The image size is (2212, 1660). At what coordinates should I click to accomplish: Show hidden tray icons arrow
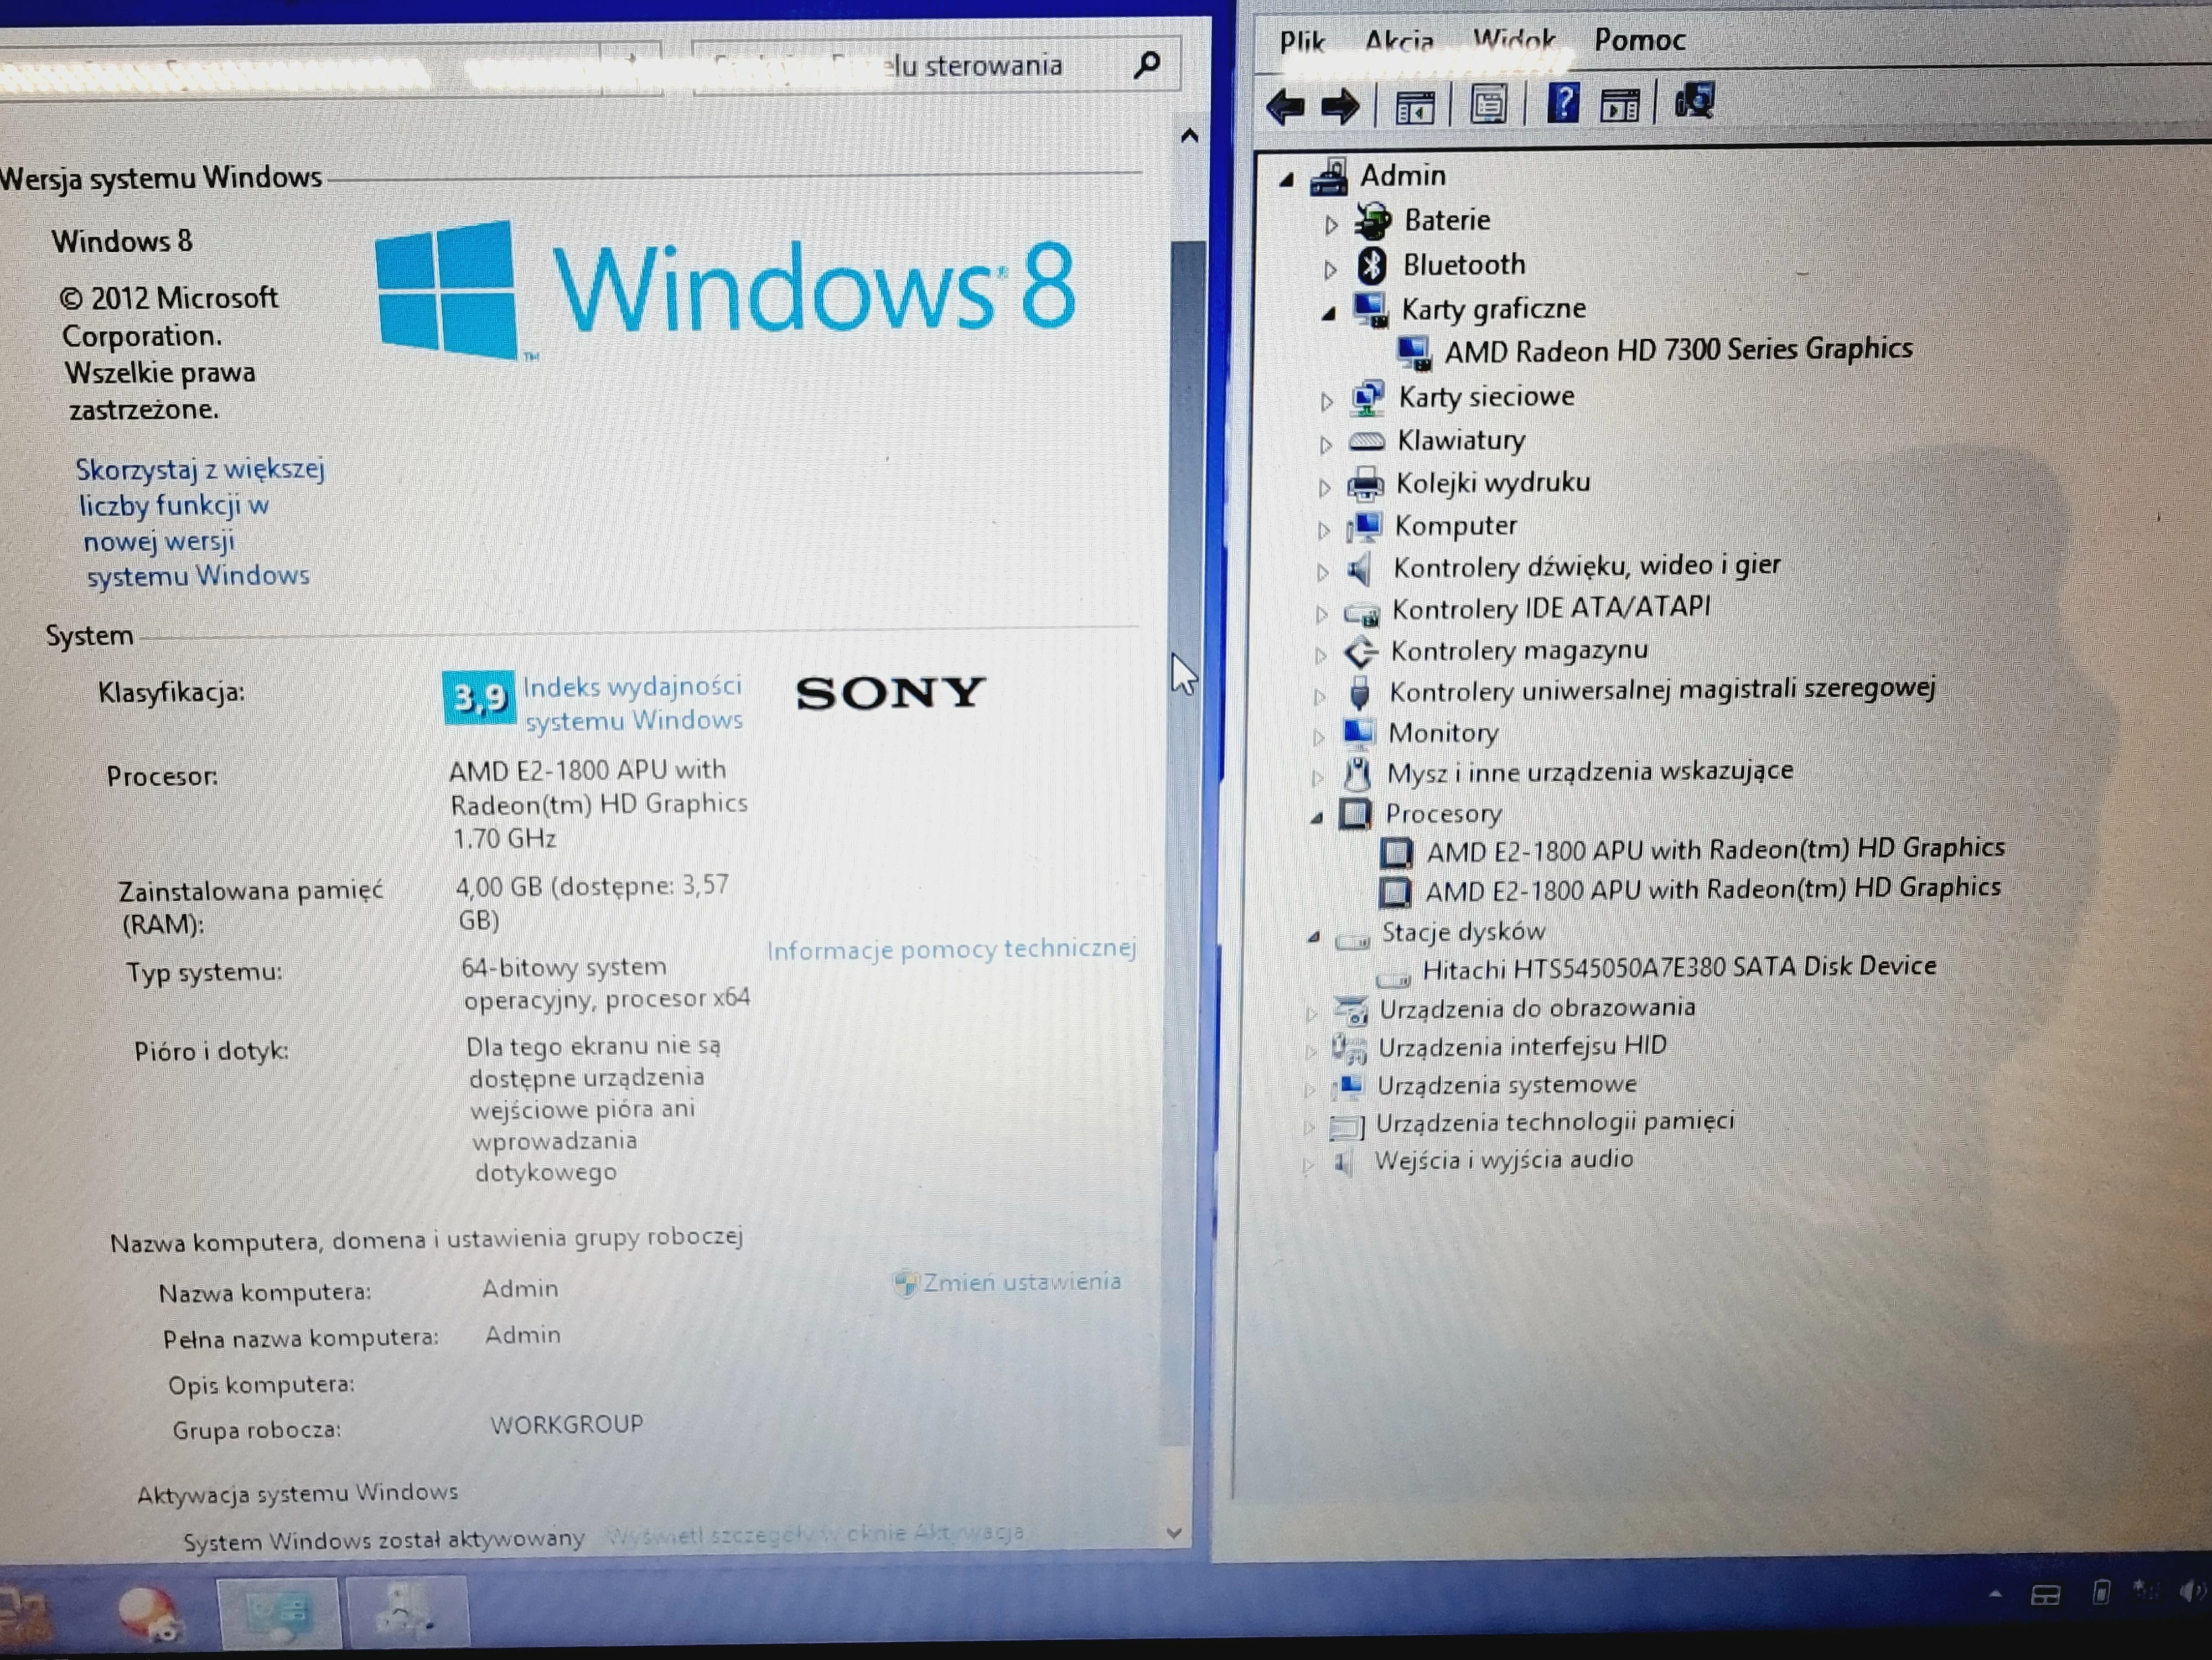click(x=1995, y=1594)
